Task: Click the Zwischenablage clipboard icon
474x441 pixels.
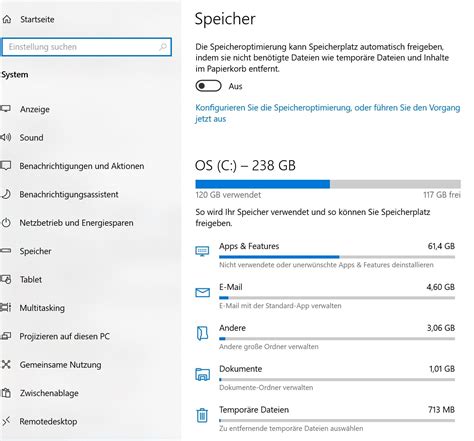Action: [x=6, y=393]
